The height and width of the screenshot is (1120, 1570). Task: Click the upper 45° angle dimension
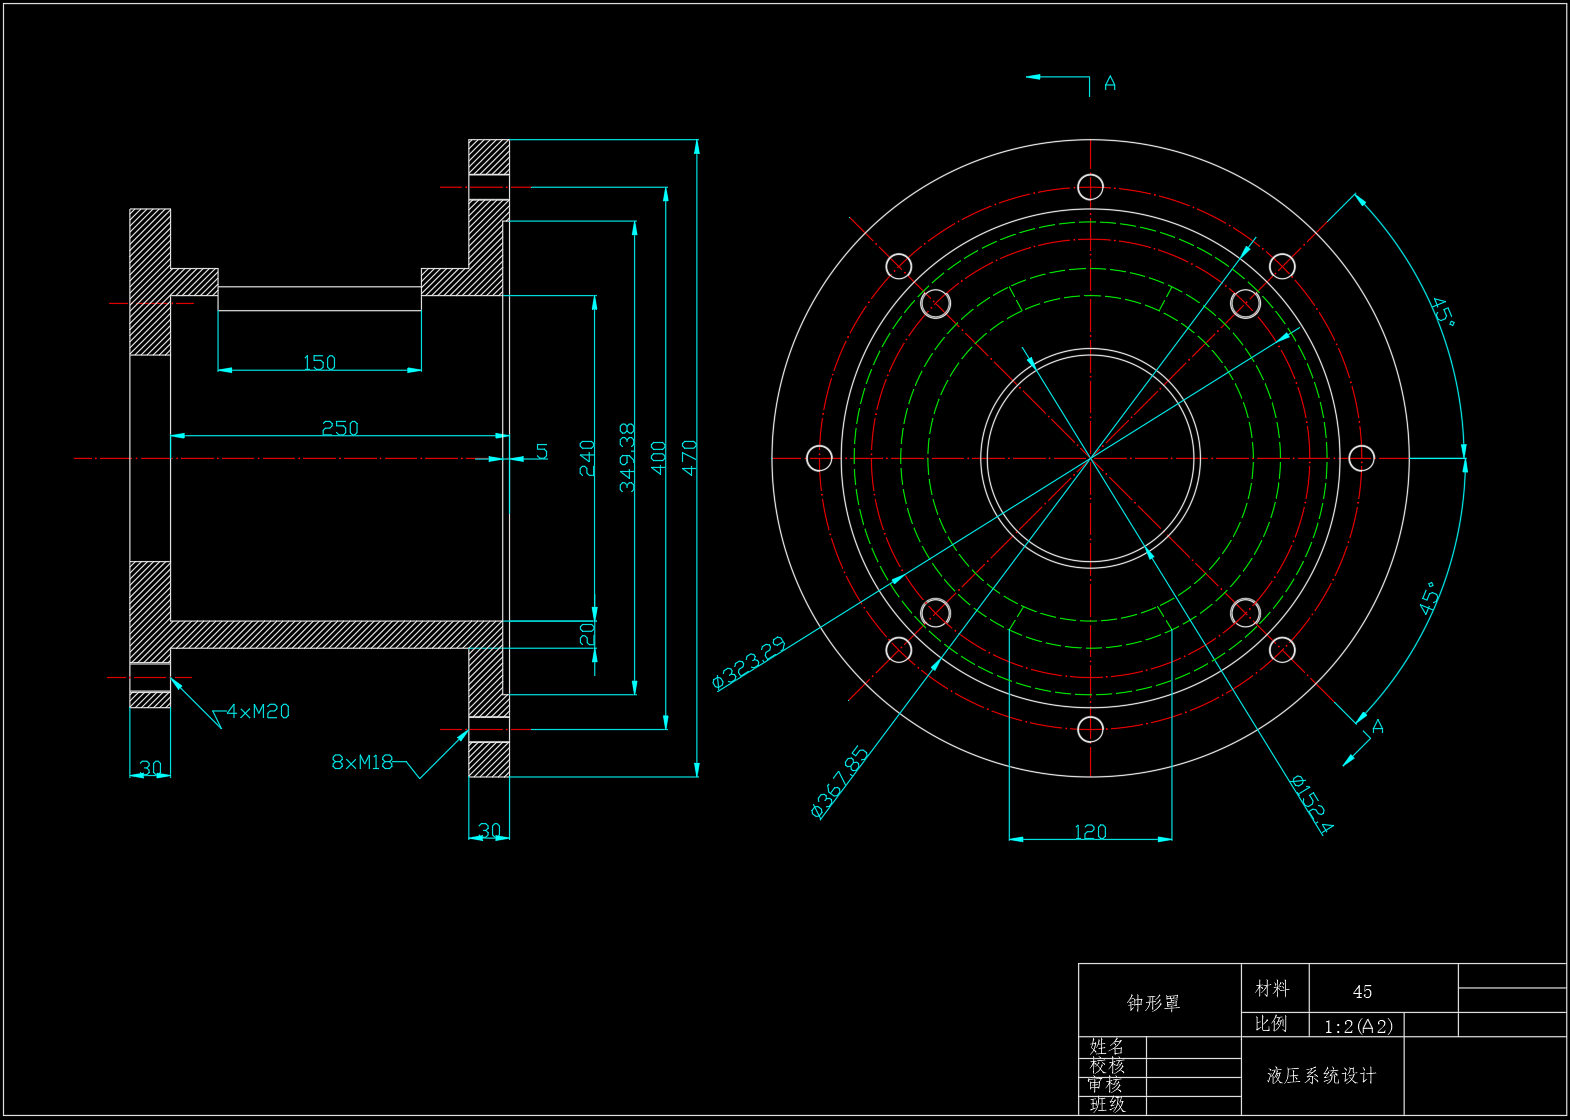(1442, 312)
